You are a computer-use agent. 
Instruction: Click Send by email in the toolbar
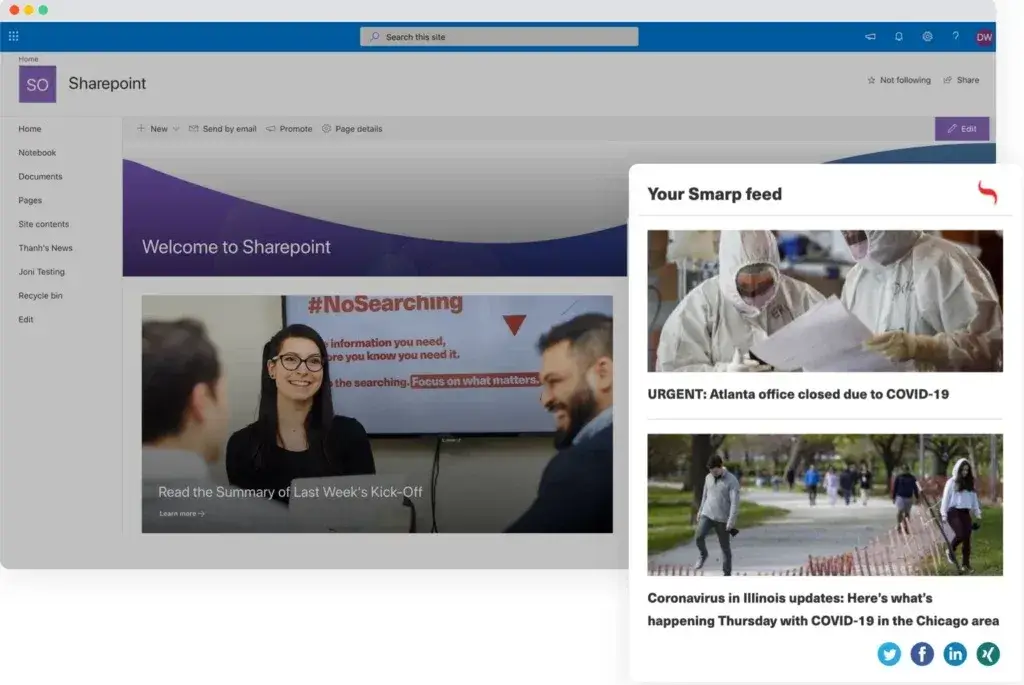[x=222, y=129]
